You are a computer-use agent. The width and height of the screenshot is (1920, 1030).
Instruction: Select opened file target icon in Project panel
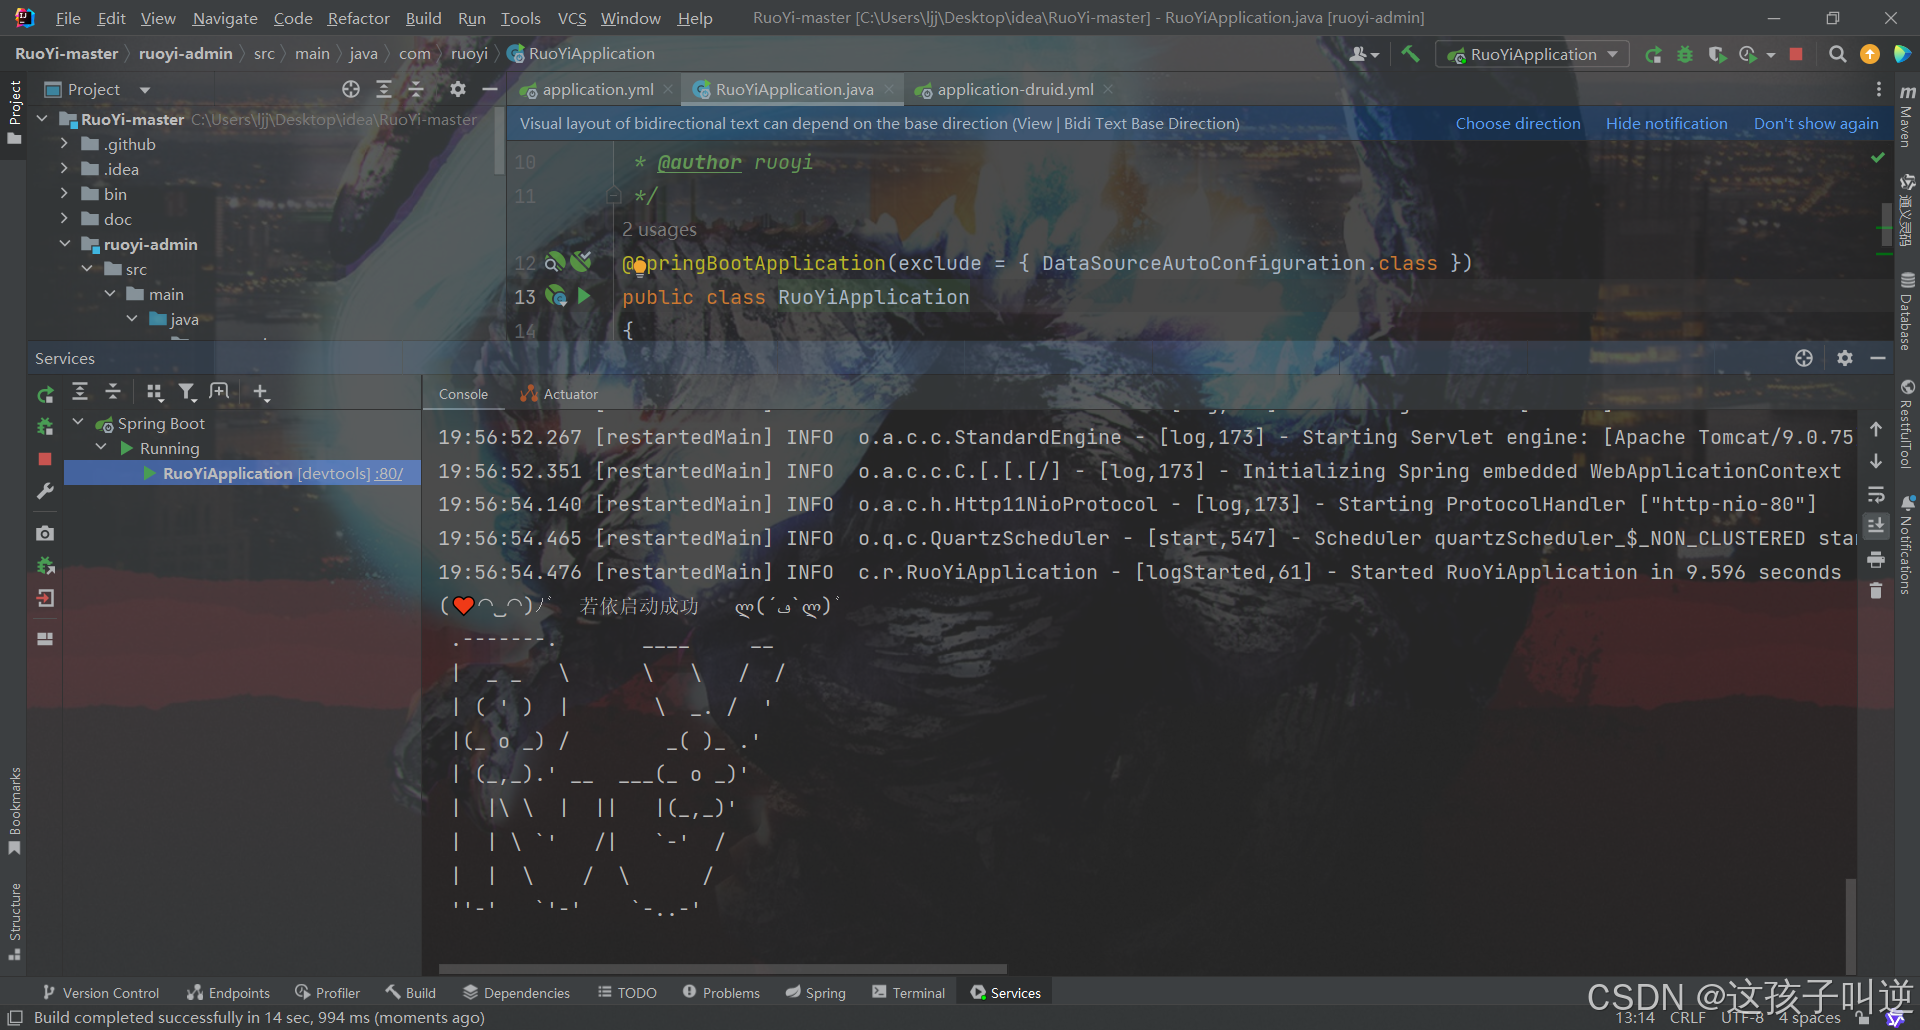[351, 89]
